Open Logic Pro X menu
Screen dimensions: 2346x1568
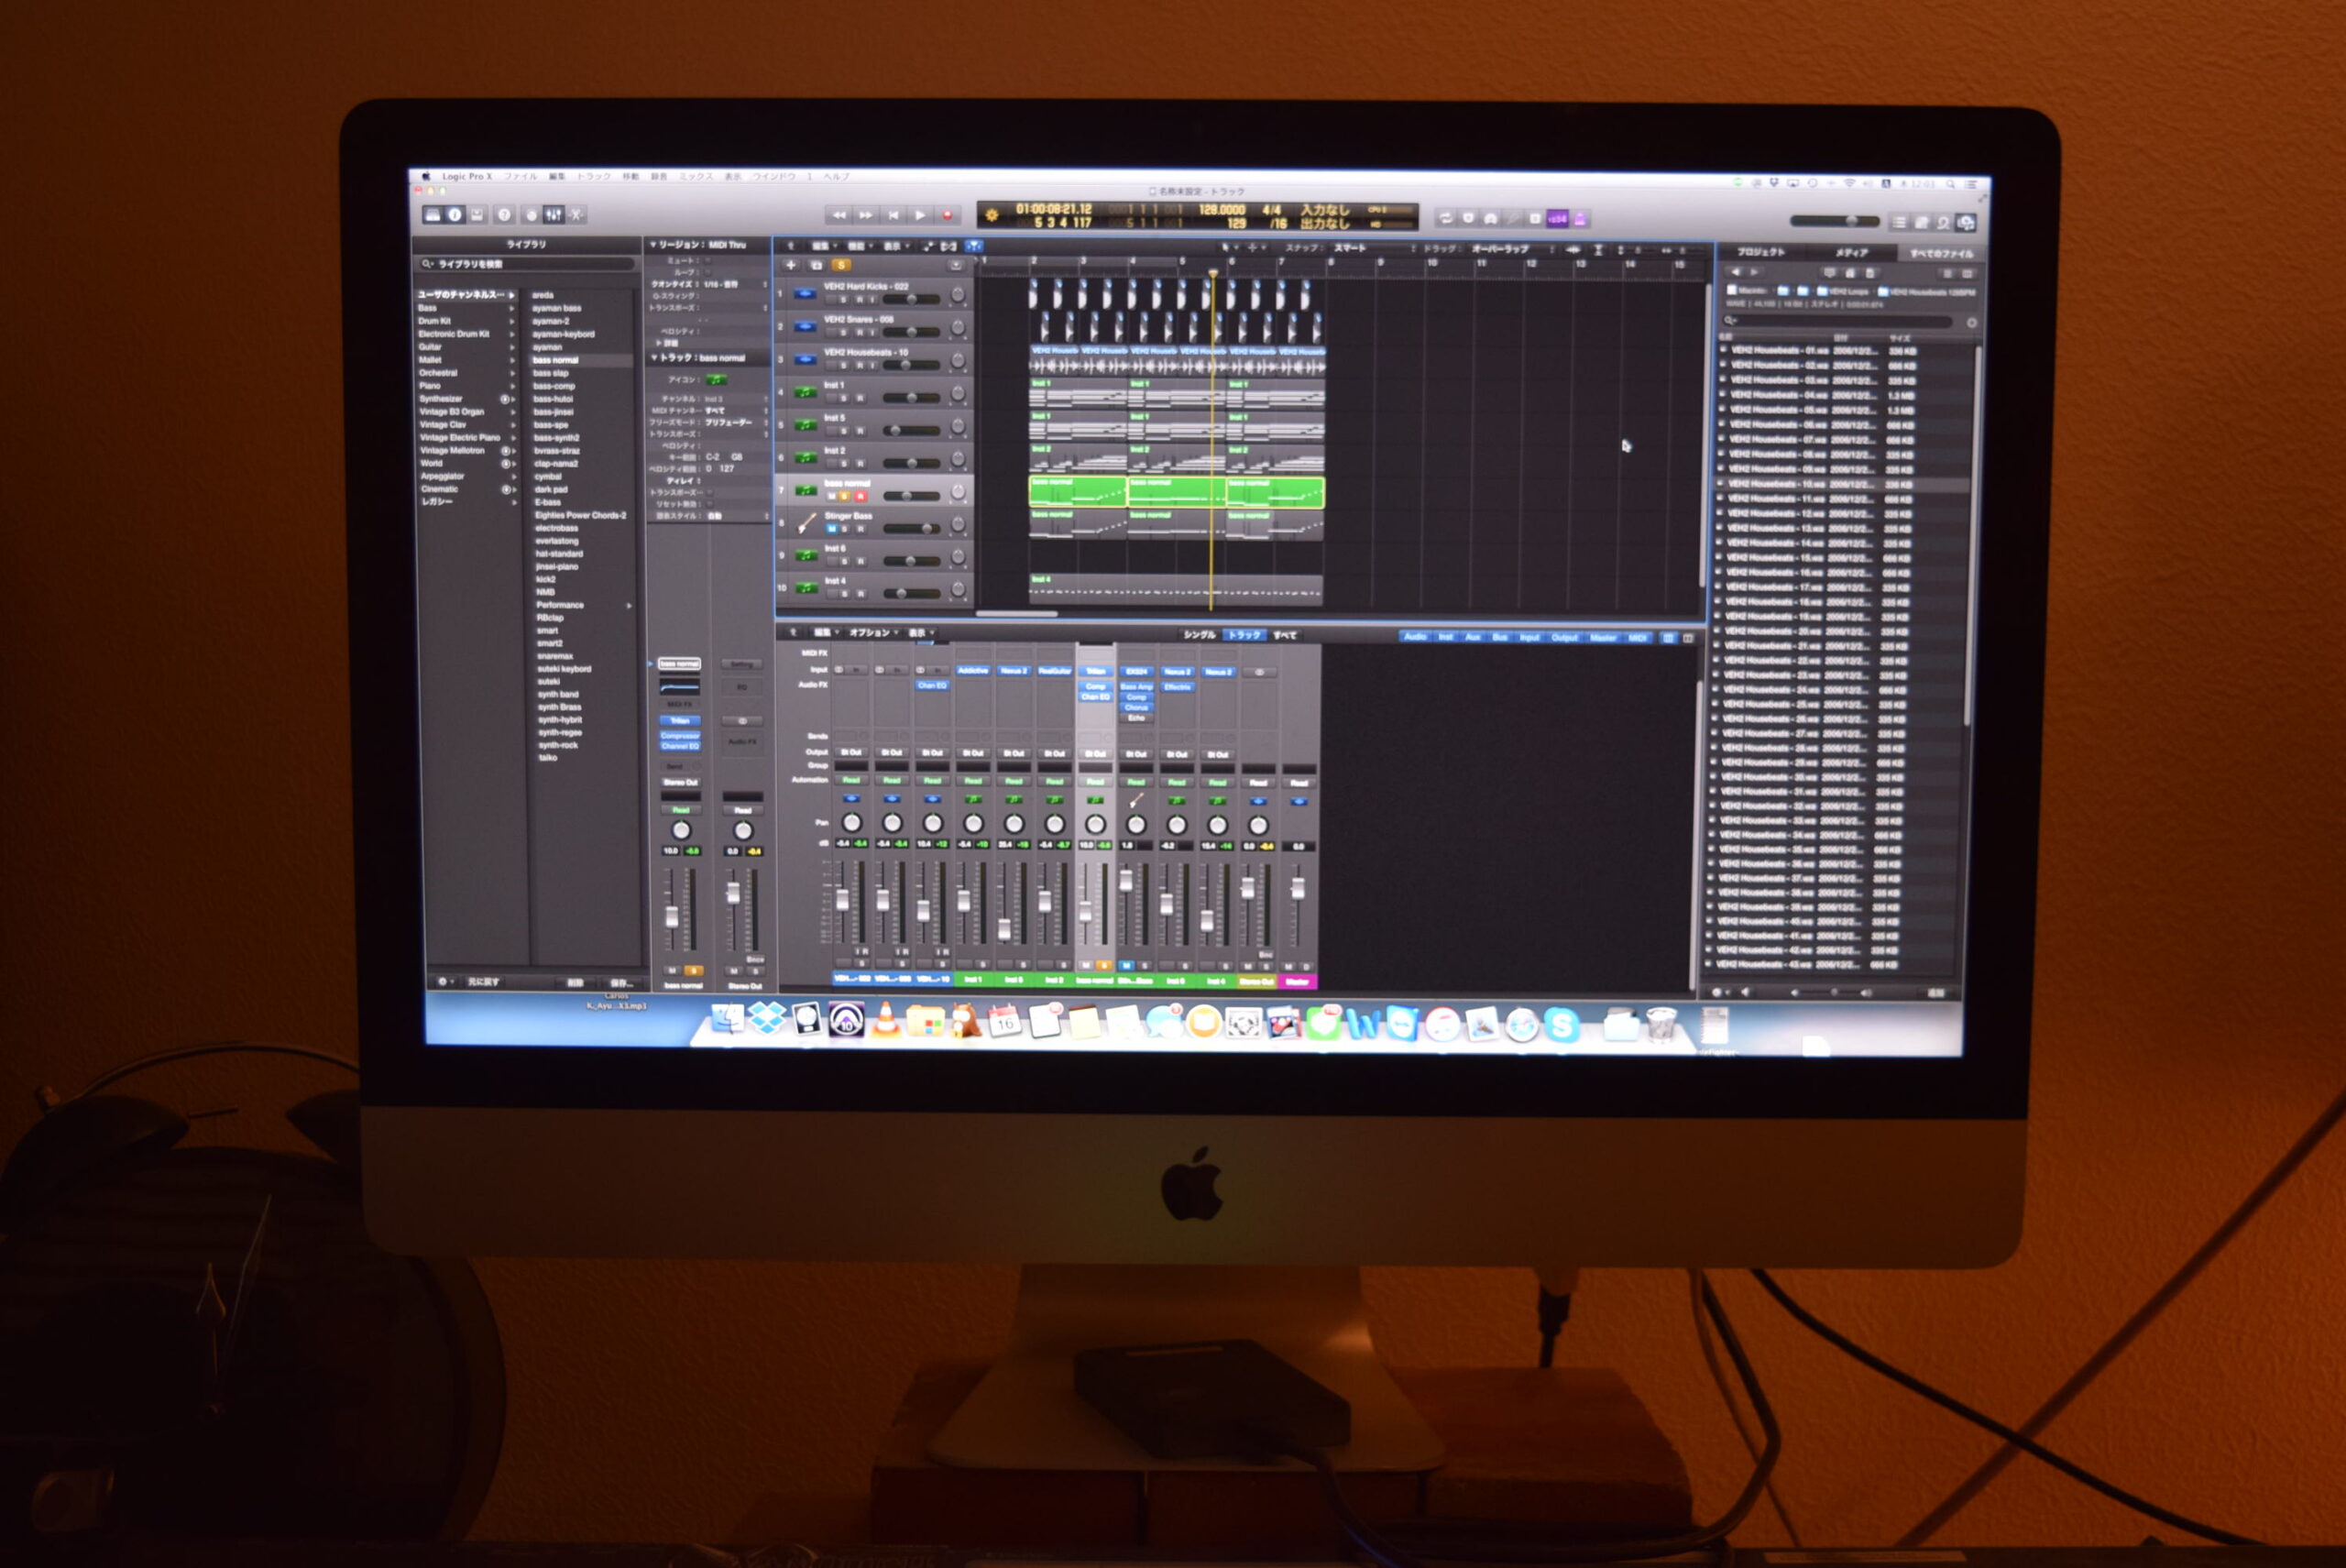467,177
